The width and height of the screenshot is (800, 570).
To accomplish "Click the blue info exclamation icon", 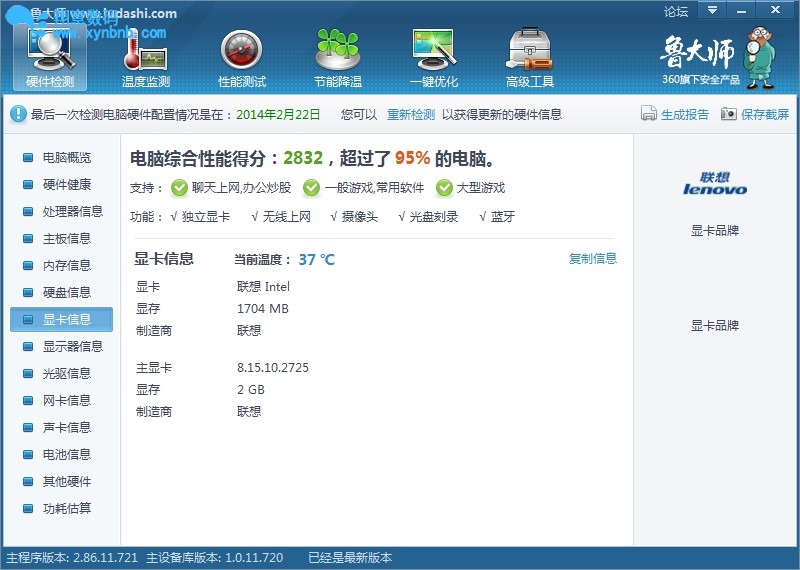I will click(x=18, y=114).
